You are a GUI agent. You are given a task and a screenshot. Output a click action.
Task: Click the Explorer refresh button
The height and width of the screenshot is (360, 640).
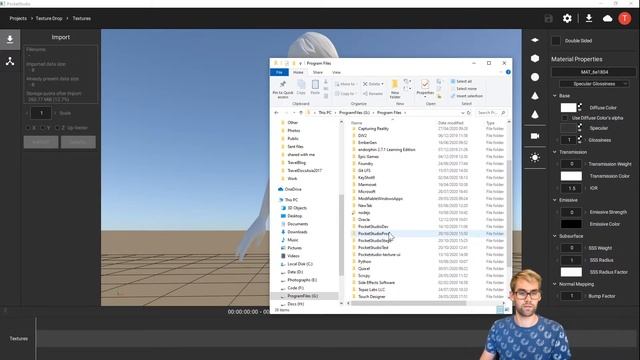[469, 113]
